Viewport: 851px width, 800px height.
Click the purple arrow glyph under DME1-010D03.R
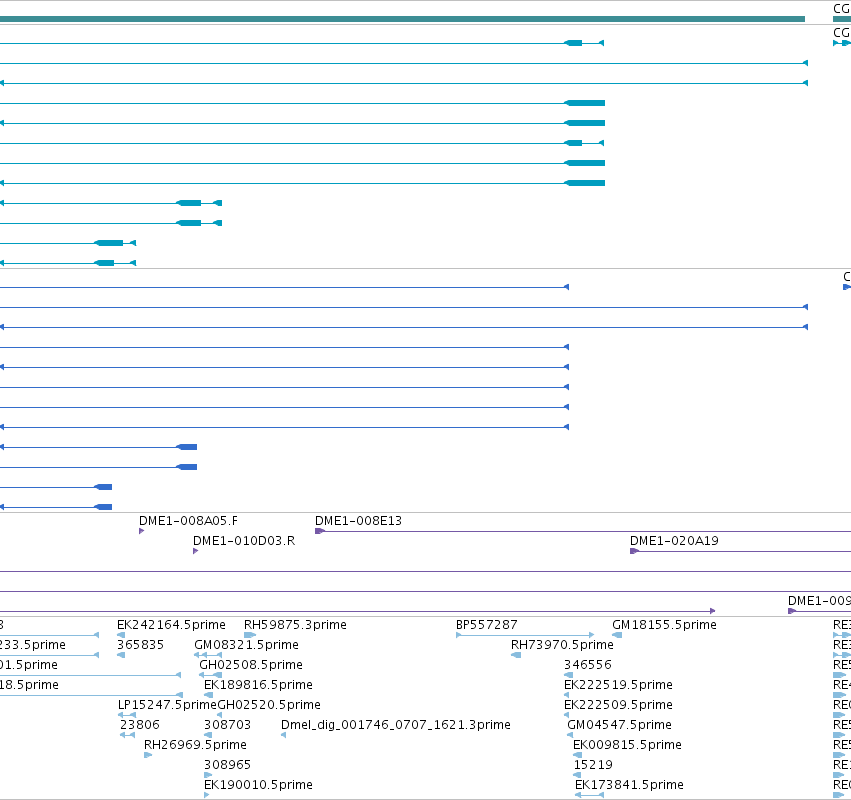[x=196, y=551]
